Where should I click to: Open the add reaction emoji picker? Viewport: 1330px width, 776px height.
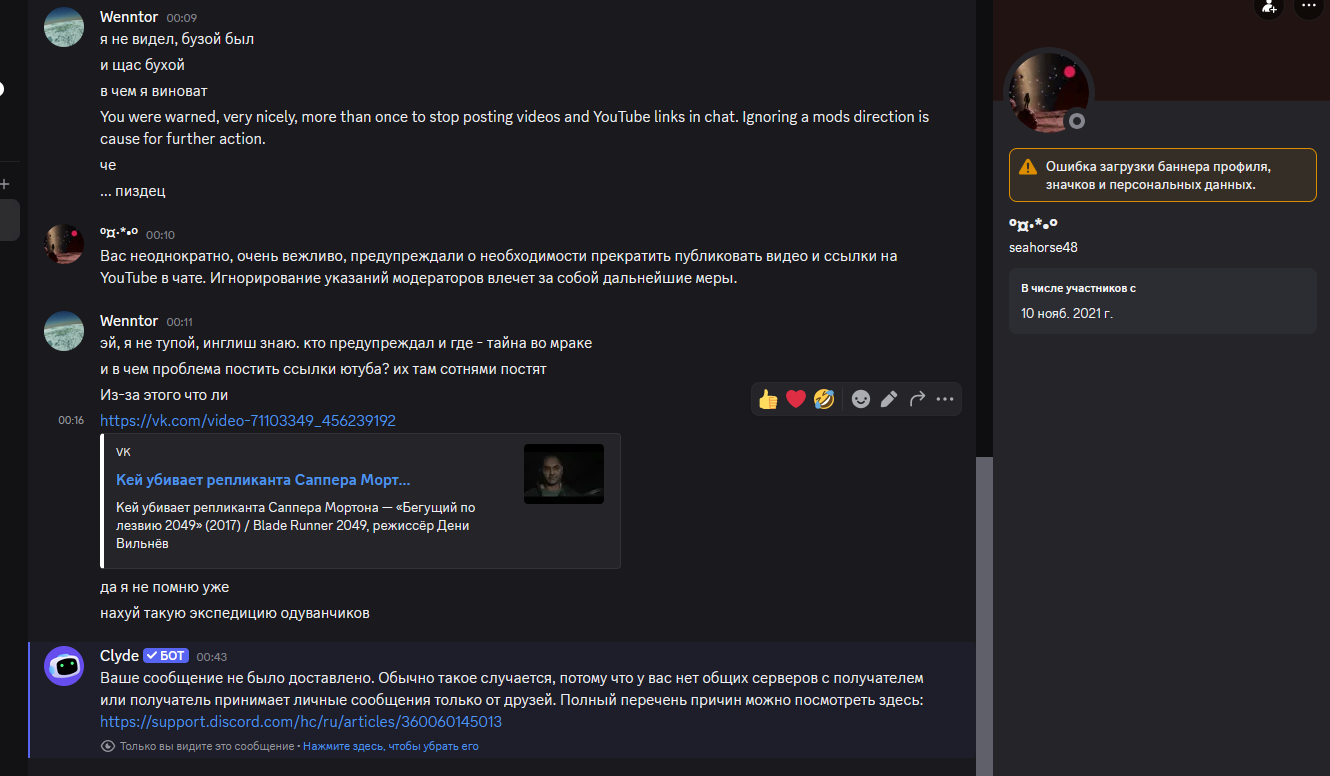[861, 400]
